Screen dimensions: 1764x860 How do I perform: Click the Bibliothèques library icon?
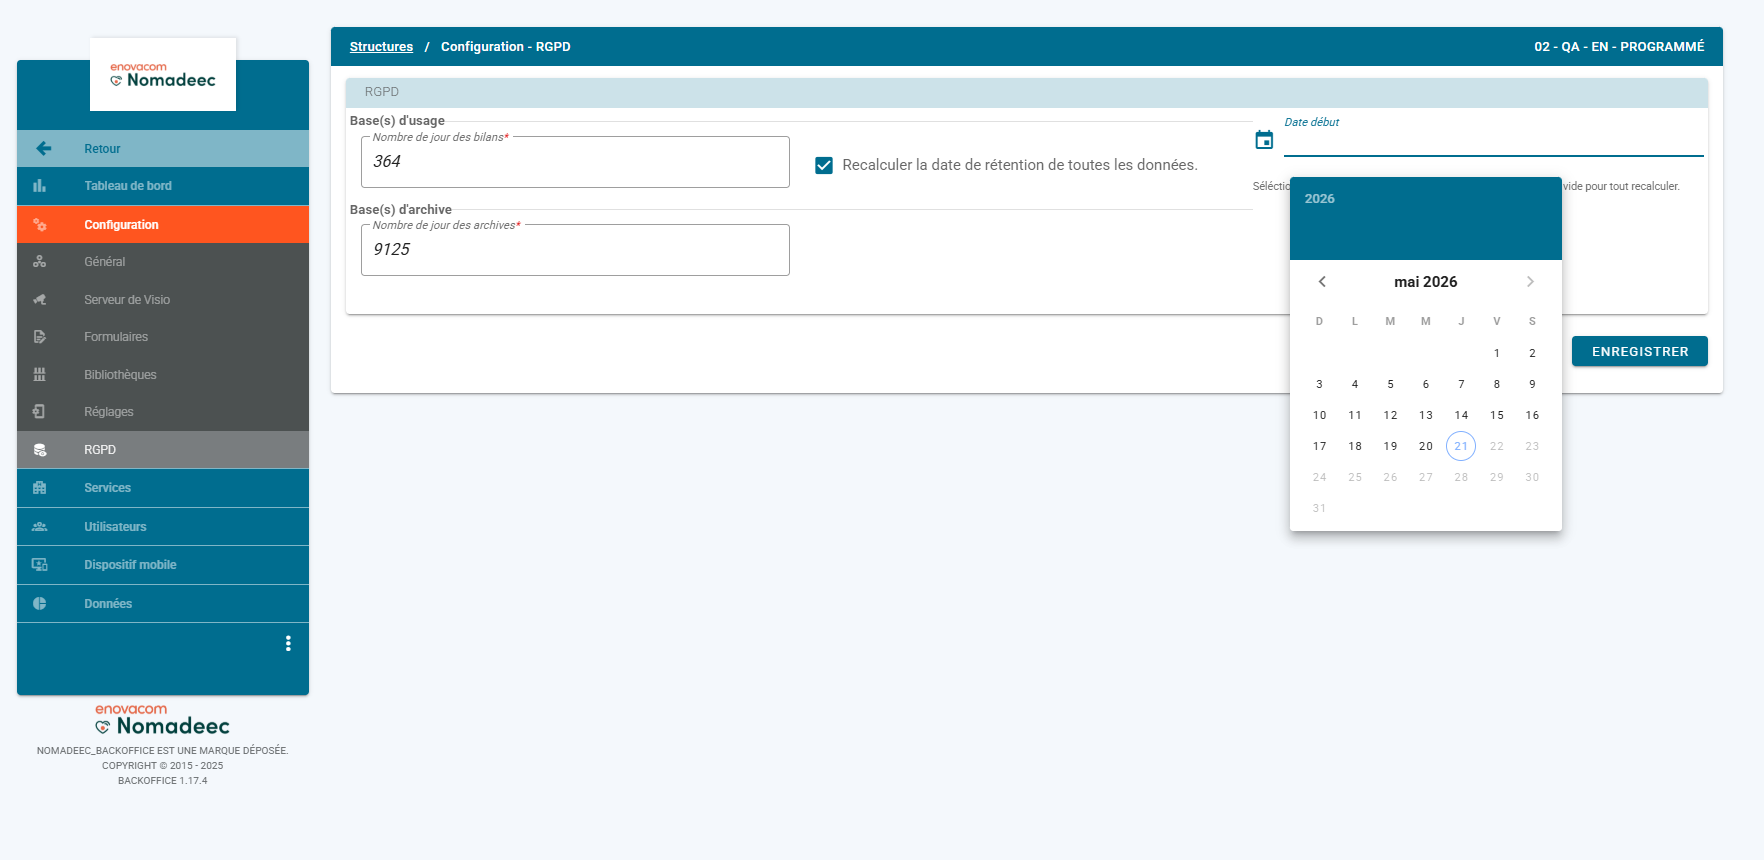[x=40, y=375]
